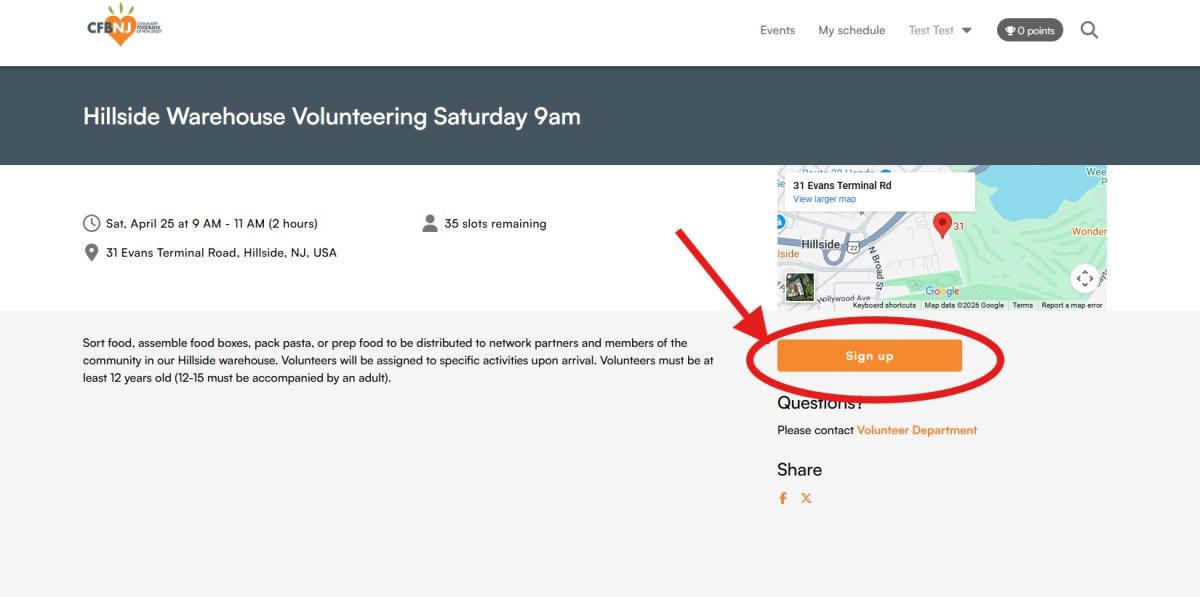Go to My schedule
The width and height of the screenshot is (1200, 597).
(851, 30)
